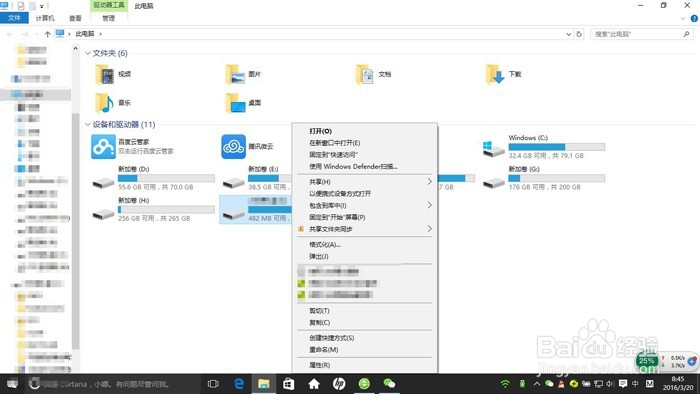Select the 新加卷 (E:) drive icon
This screenshot has width=700, height=394.
pos(233,182)
